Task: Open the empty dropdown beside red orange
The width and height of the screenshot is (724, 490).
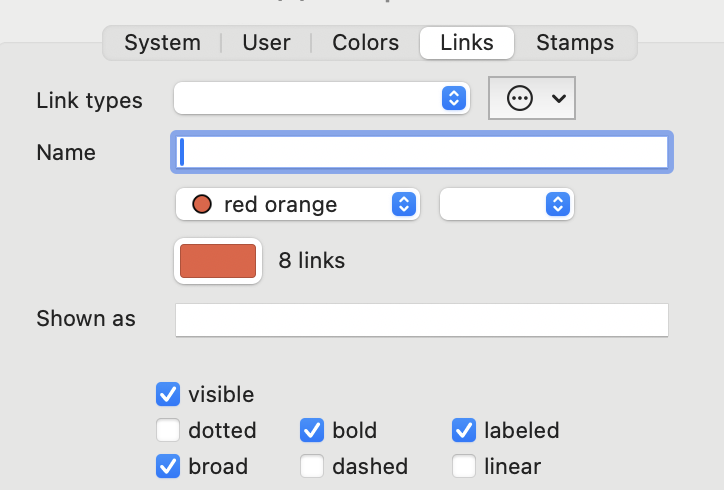Action: click(507, 204)
